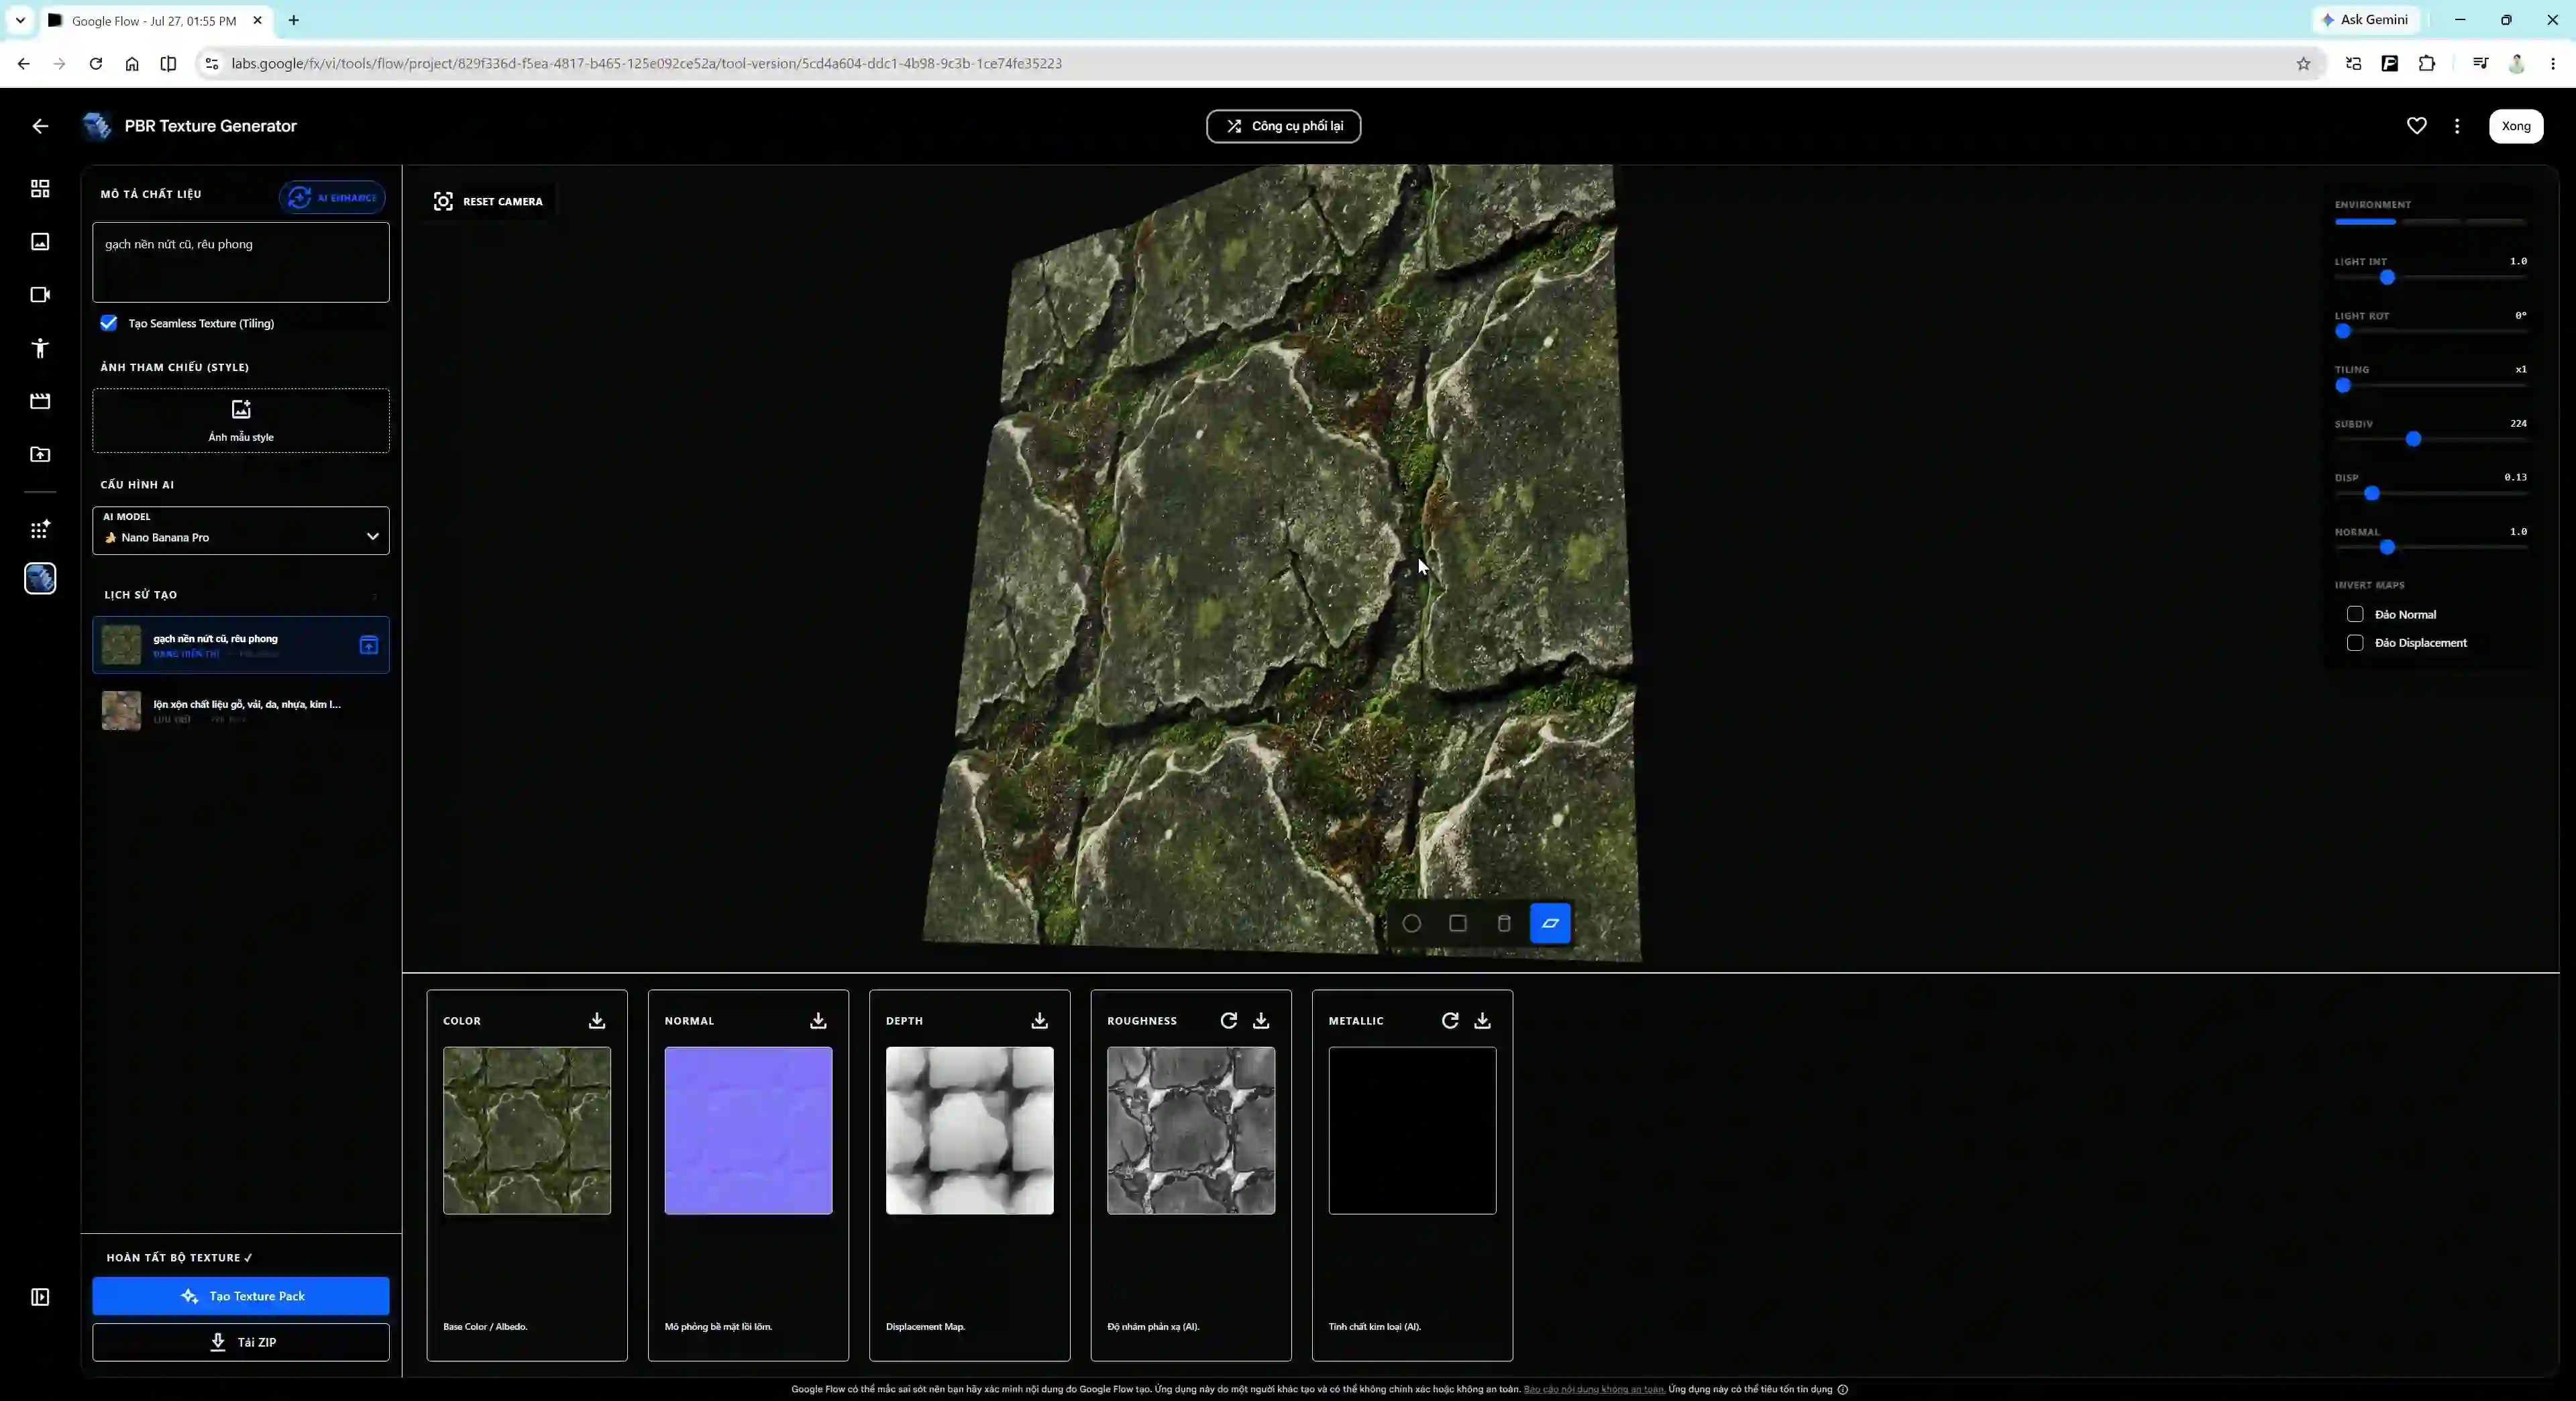
Task: Open the video camera tool in sidebar
Action: [40, 295]
